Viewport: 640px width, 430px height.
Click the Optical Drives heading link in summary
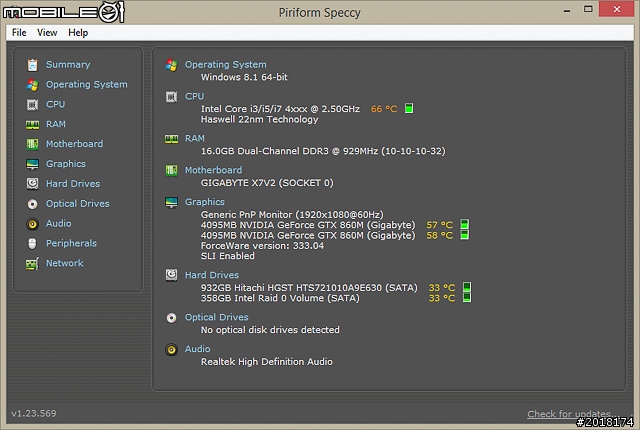(217, 317)
